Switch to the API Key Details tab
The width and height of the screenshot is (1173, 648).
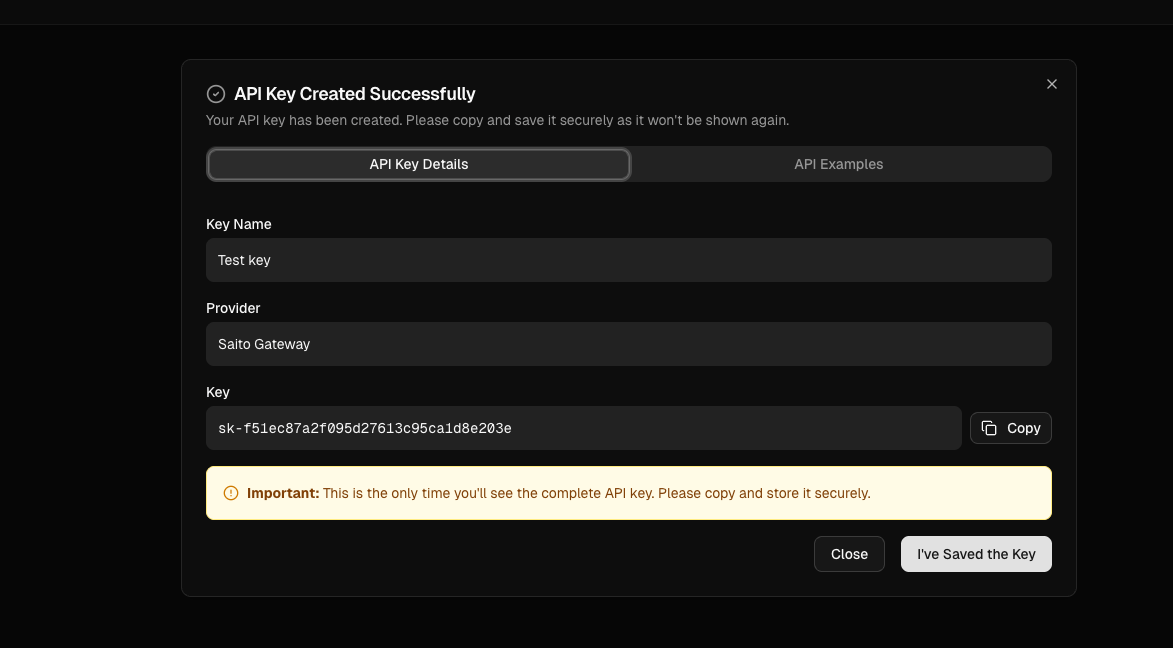tap(418, 164)
